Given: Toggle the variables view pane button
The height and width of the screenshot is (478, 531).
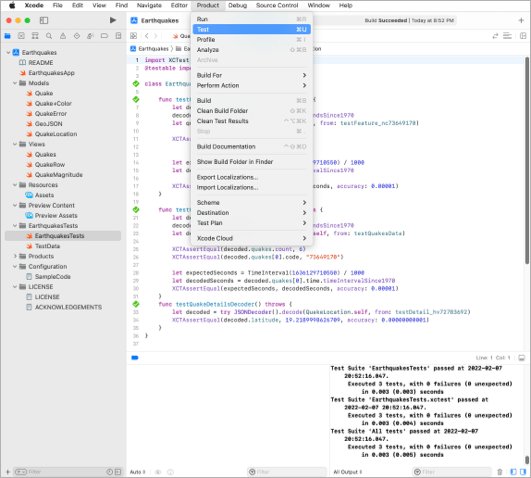Looking at the screenshot, I should tap(513, 472).
